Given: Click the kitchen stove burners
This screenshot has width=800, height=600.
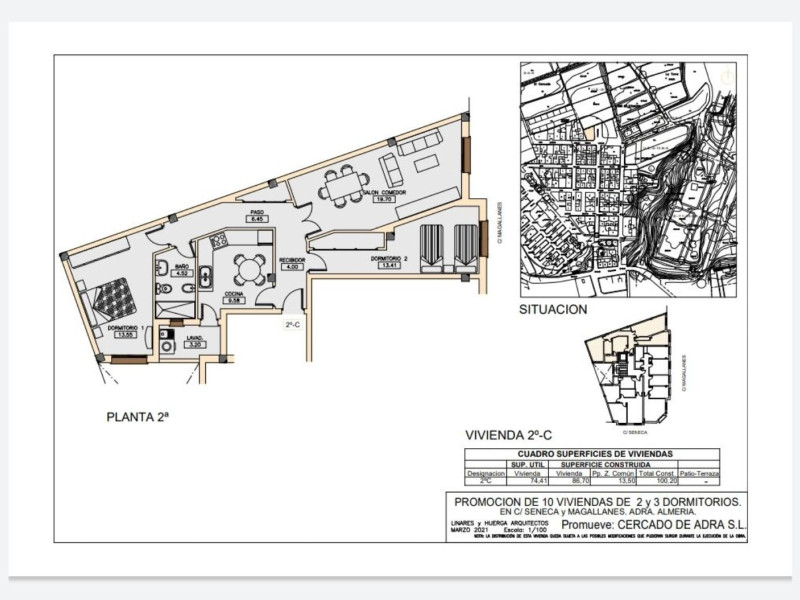Looking at the screenshot, I should click(x=217, y=242).
